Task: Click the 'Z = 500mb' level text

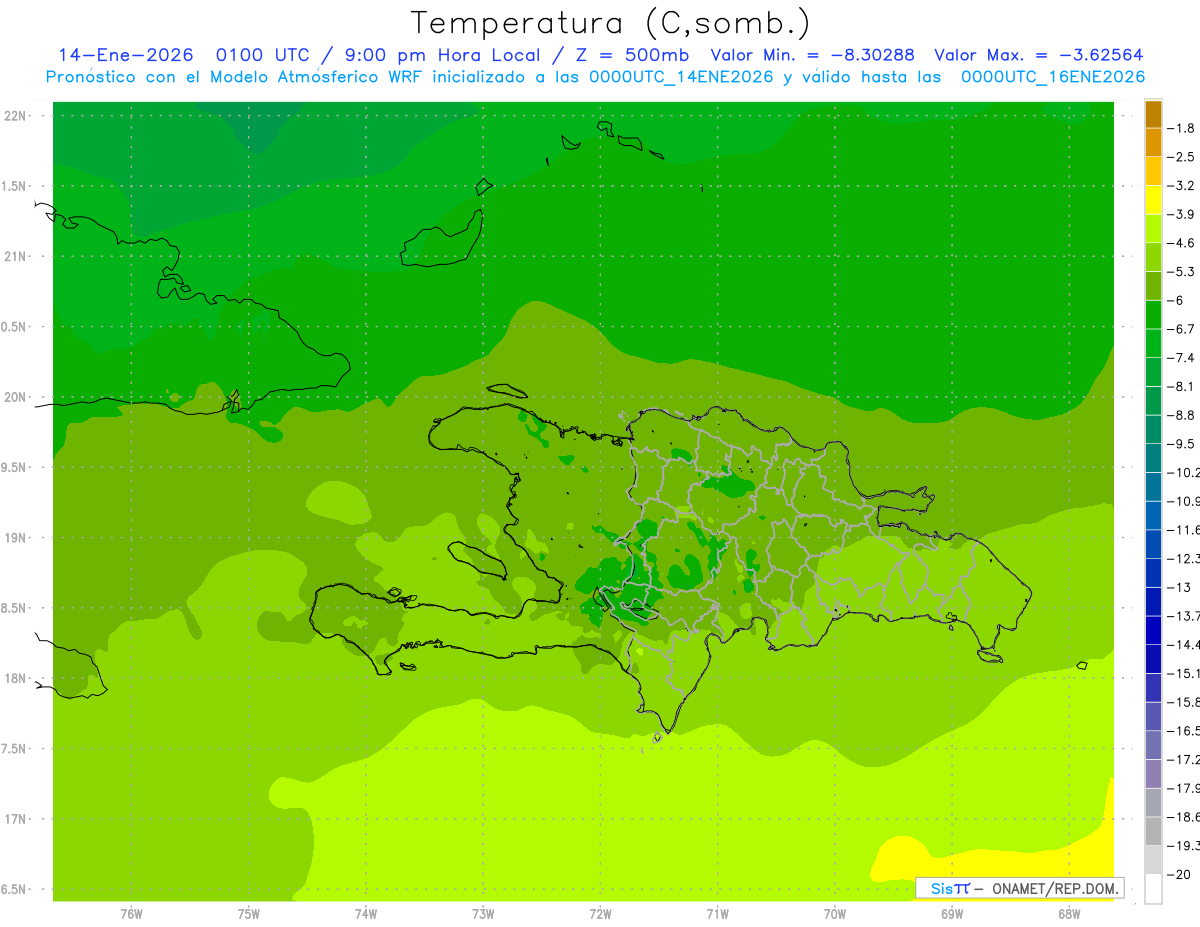Action: coord(634,55)
